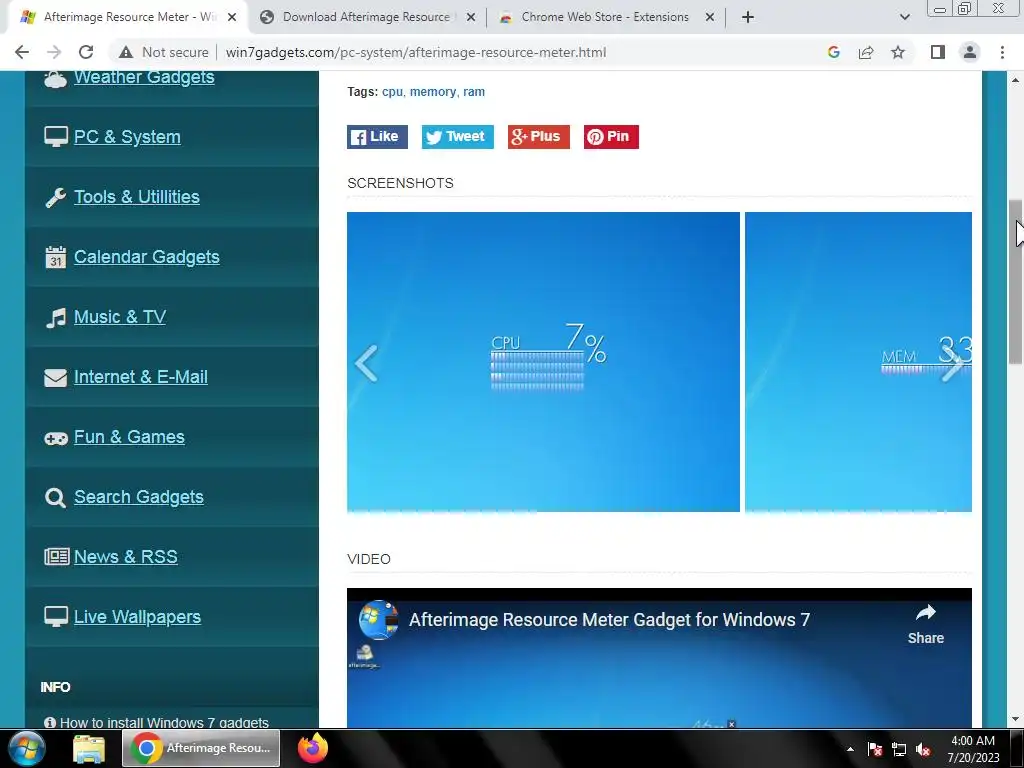Like the page on Facebook
Screen dimensions: 1024x768
[377, 136]
